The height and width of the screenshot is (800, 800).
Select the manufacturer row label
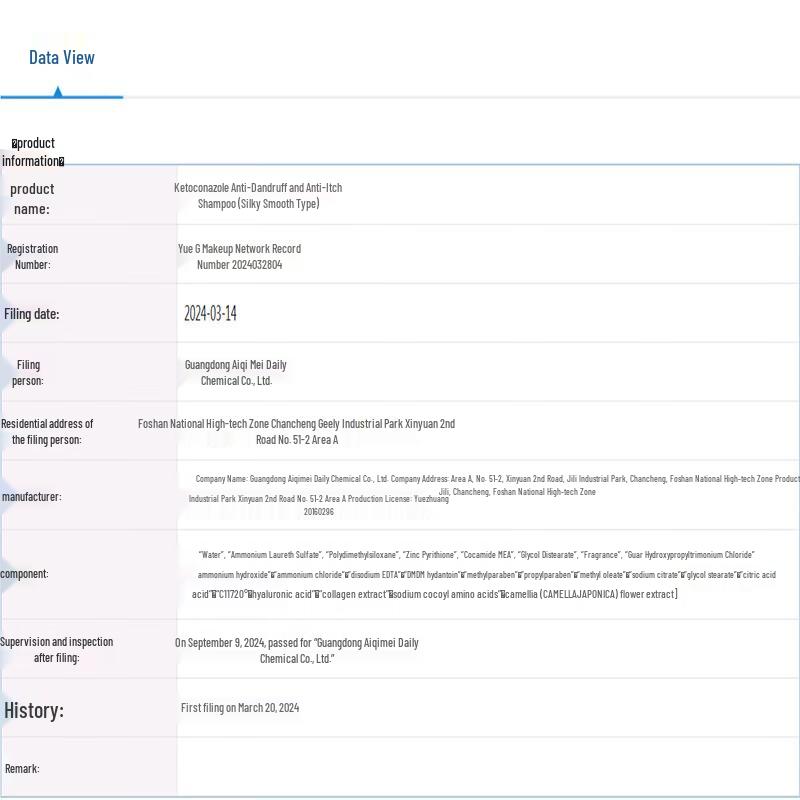tap(32, 497)
